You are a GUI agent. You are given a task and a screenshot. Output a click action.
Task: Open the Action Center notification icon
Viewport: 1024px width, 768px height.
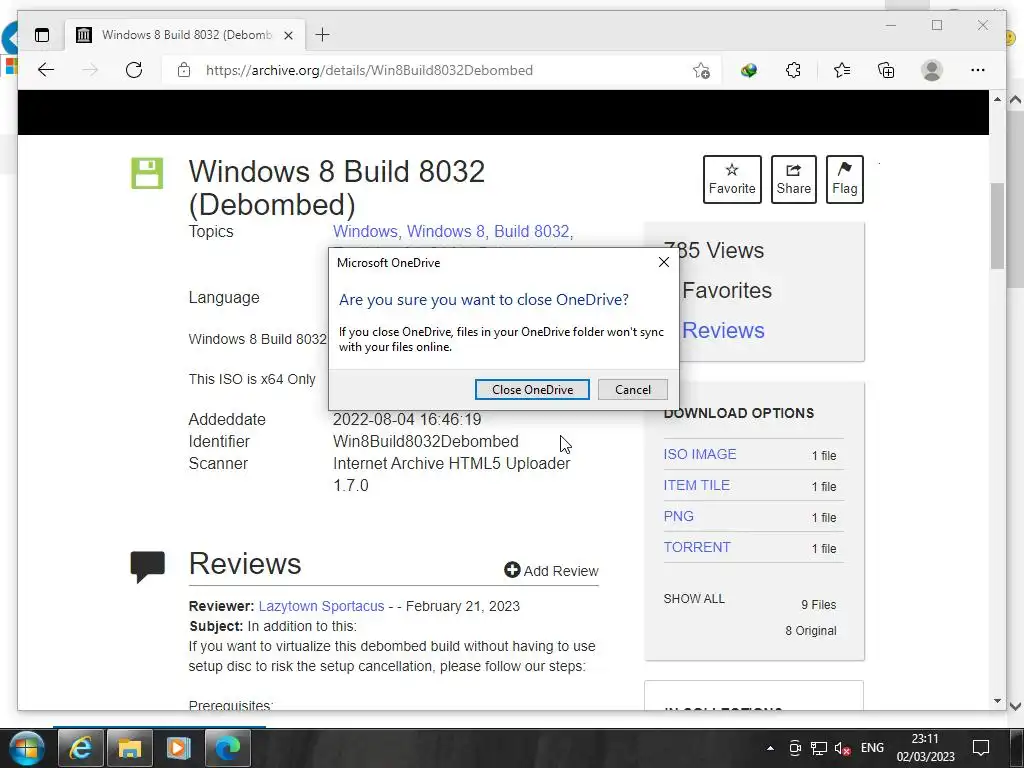tap(981, 748)
